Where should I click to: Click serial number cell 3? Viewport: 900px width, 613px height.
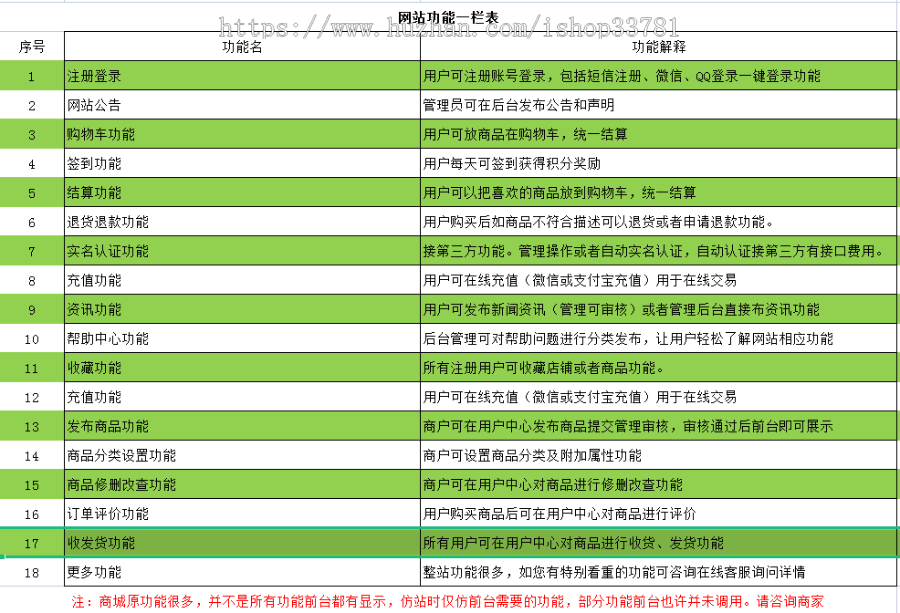click(x=32, y=134)
